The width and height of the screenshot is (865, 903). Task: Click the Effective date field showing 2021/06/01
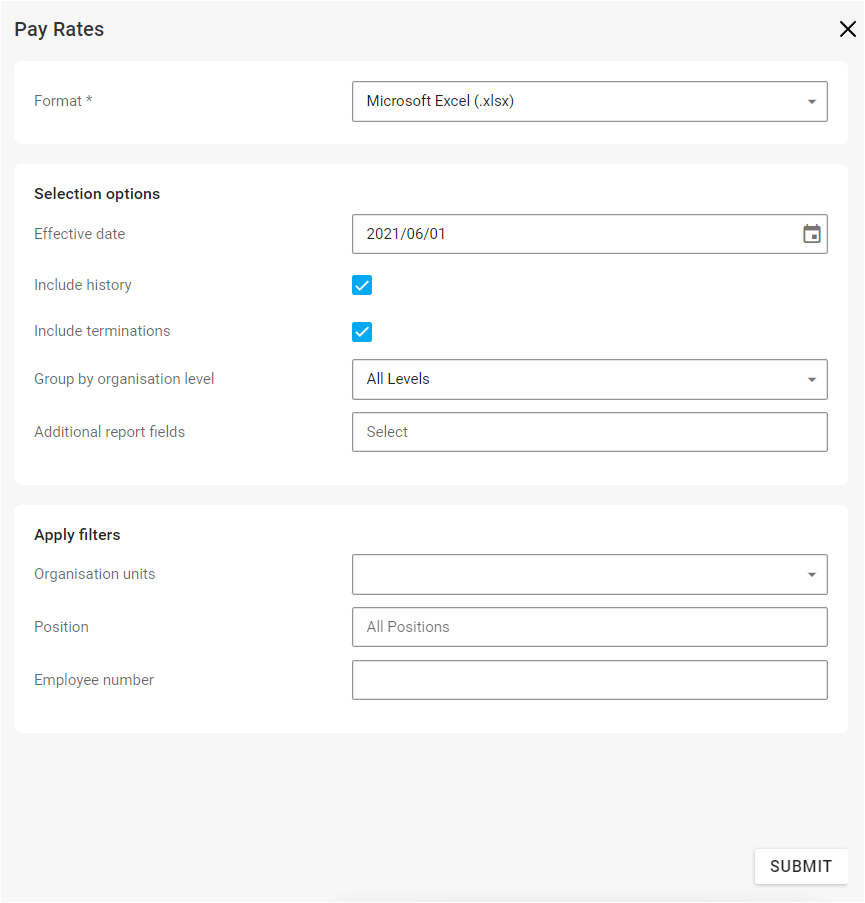(x=570, y=234)
